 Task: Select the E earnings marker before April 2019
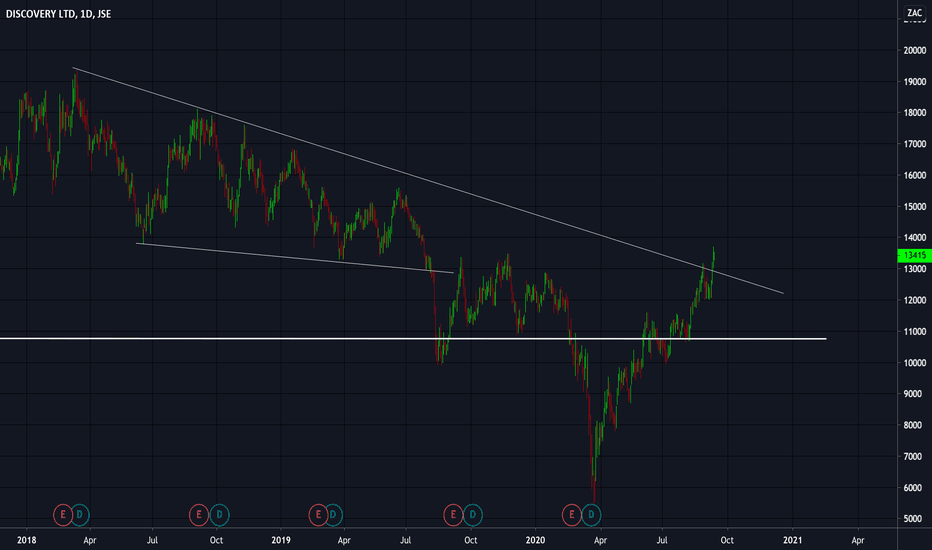coord(319,515)
